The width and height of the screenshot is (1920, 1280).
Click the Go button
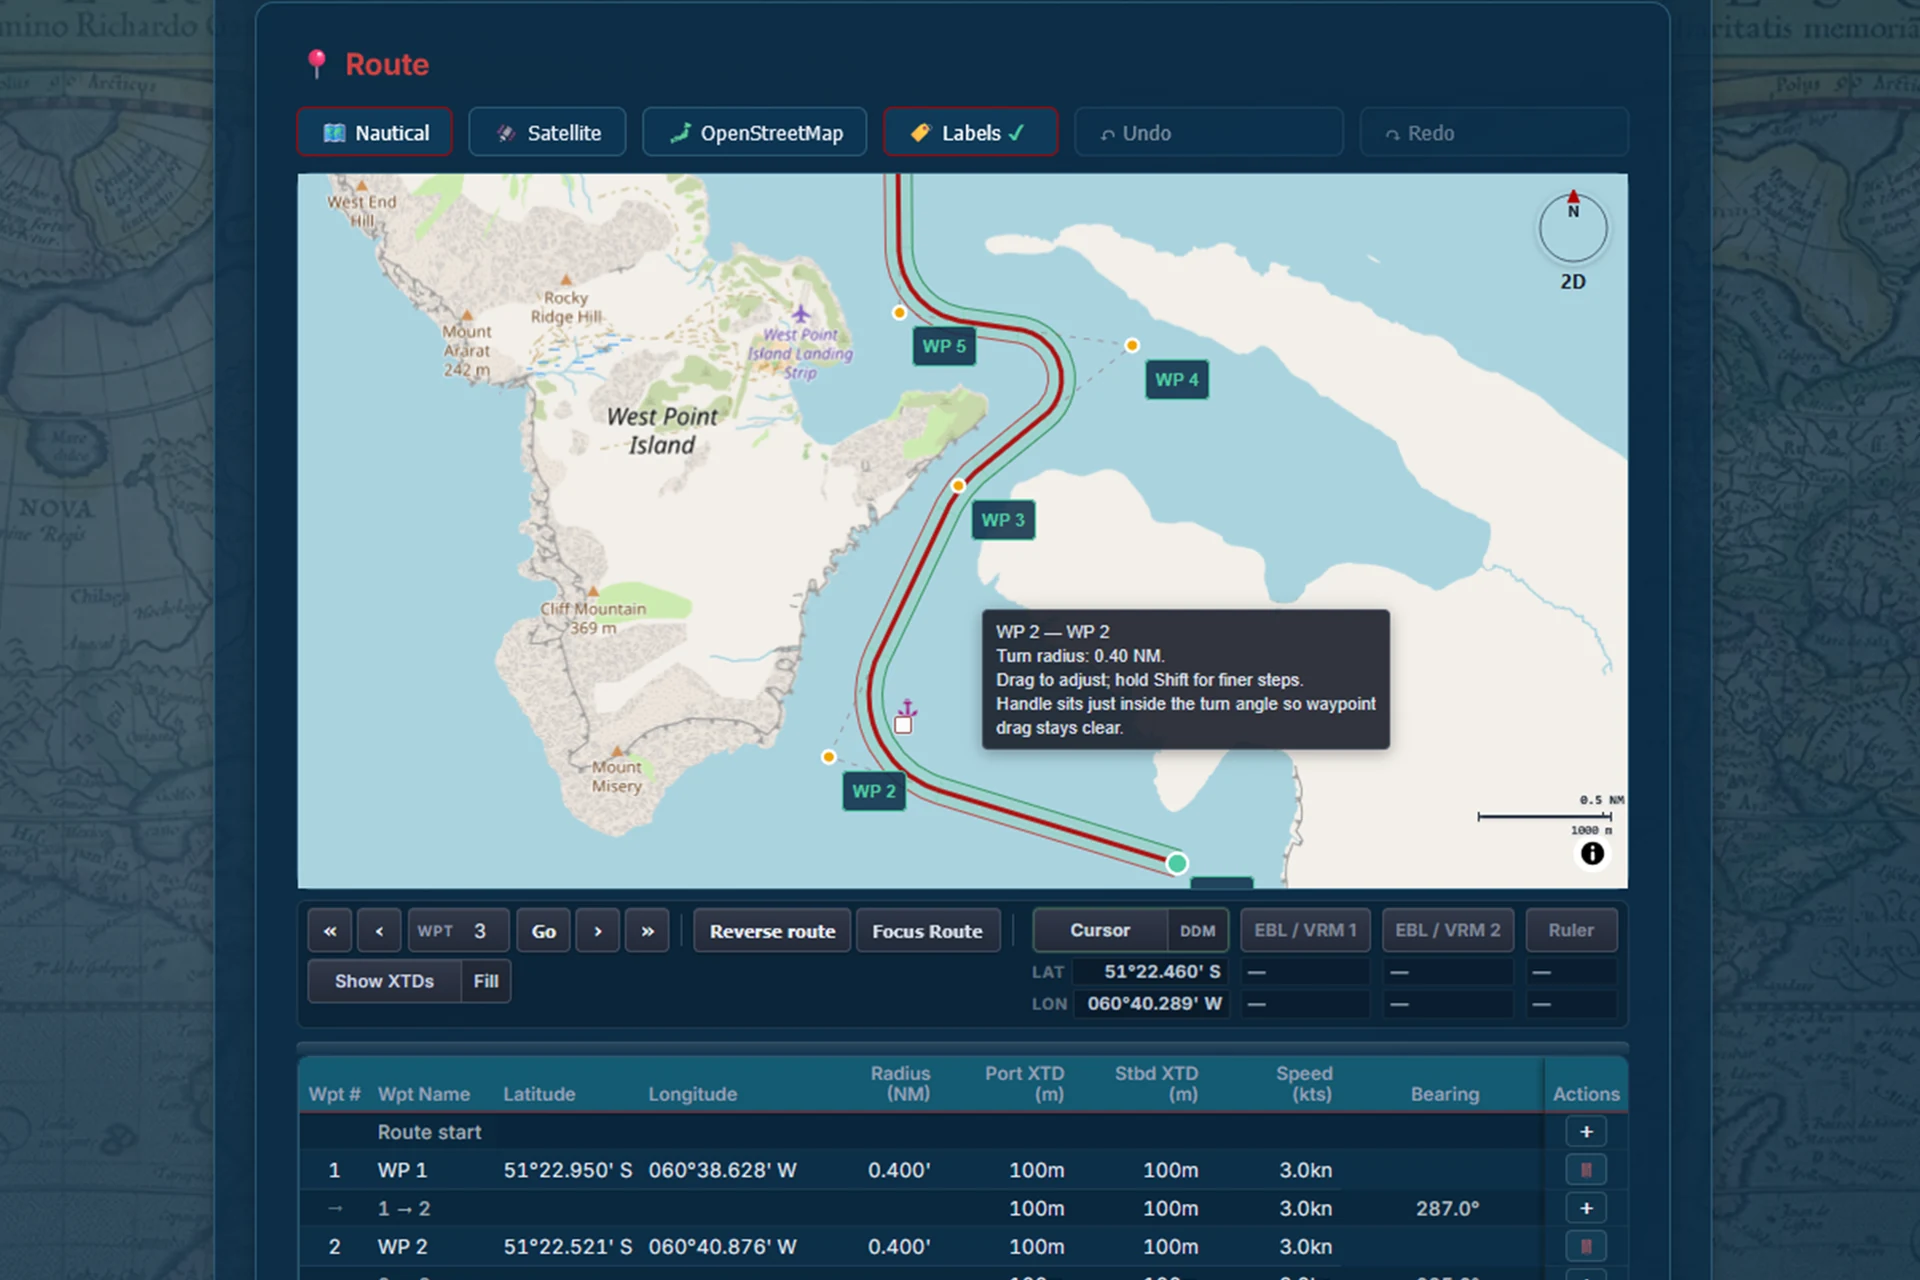(543, 931)
